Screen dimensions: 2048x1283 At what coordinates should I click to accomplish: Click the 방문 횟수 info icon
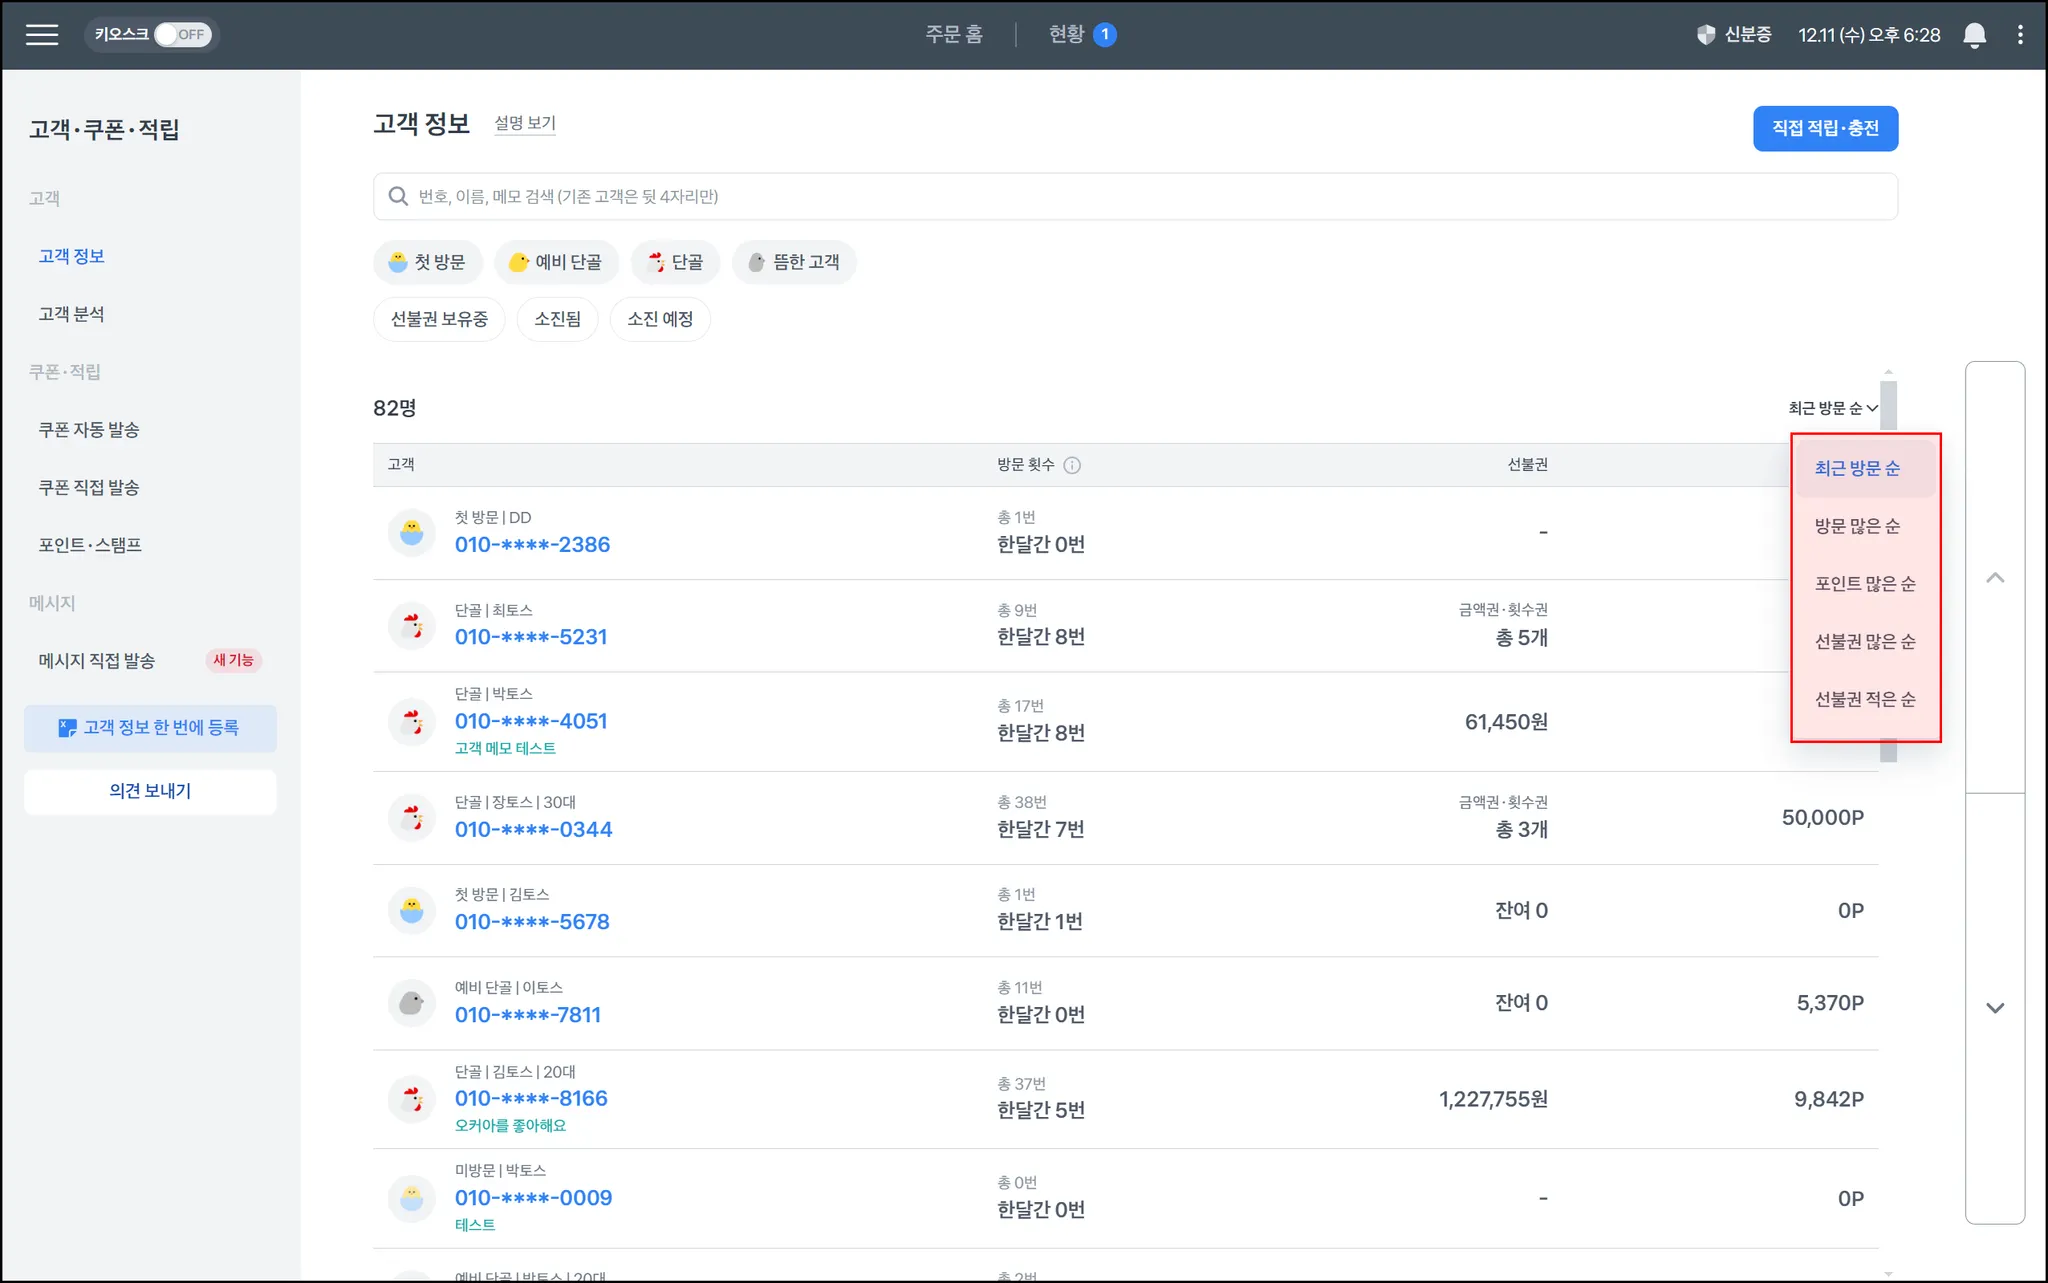tap(1072, 465)
